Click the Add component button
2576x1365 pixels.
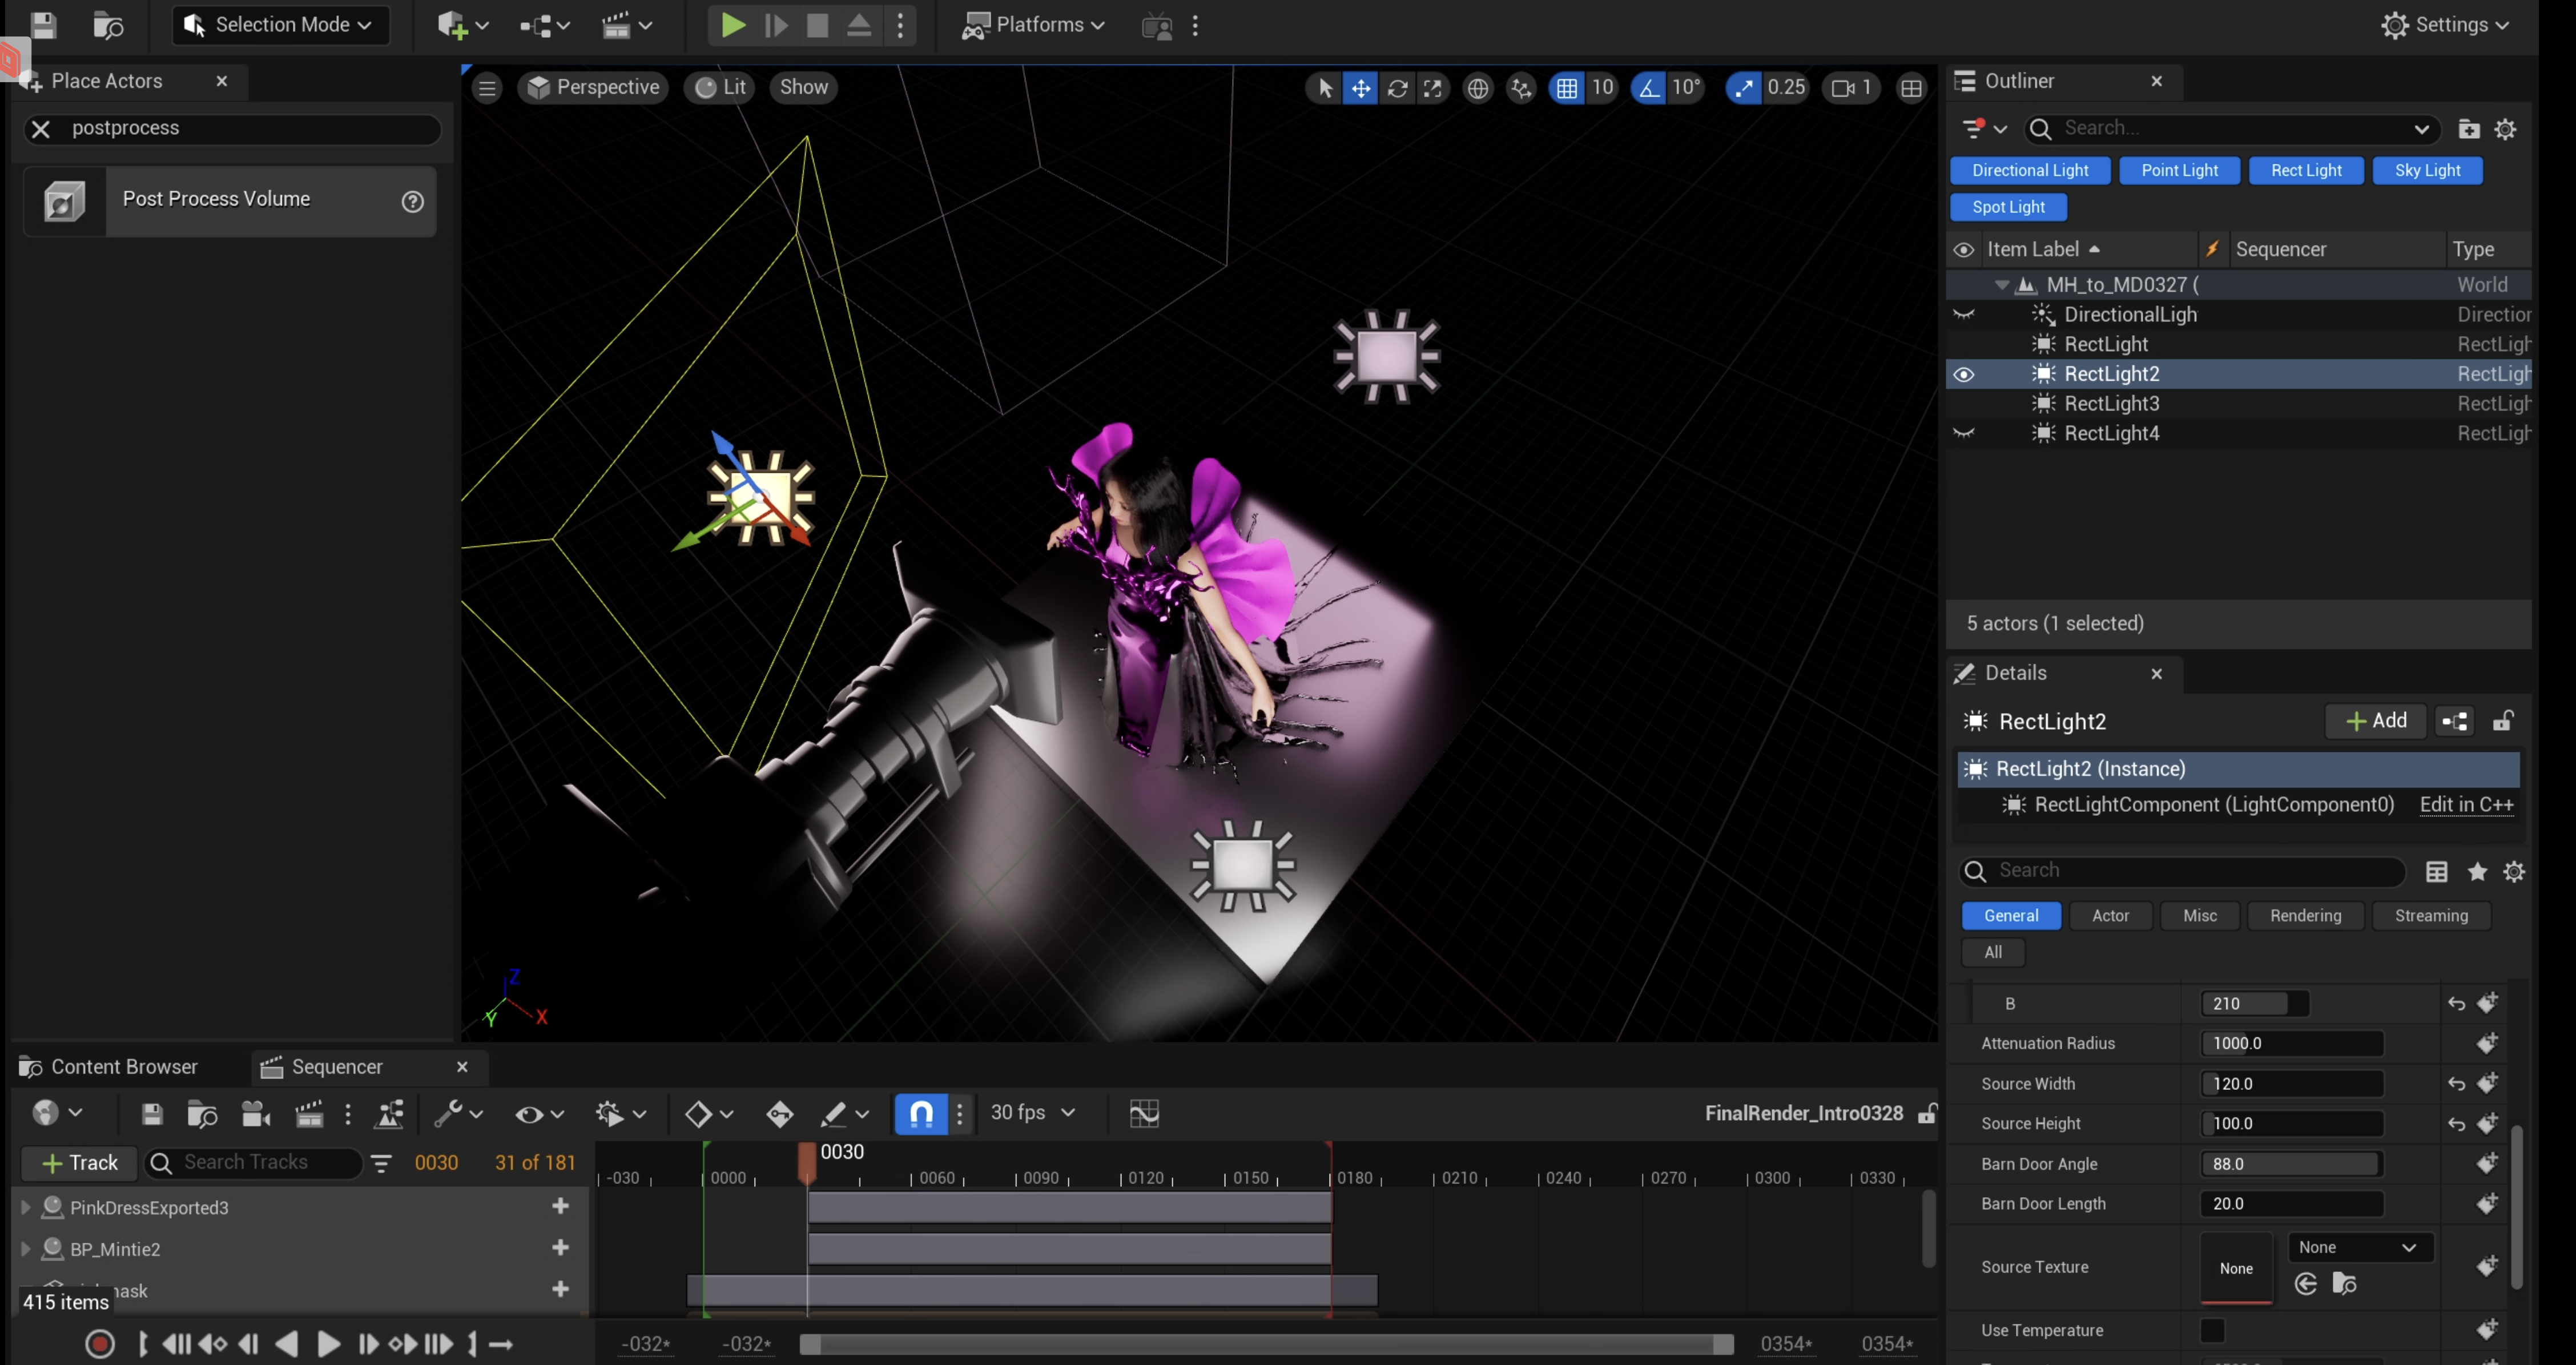2376,721
